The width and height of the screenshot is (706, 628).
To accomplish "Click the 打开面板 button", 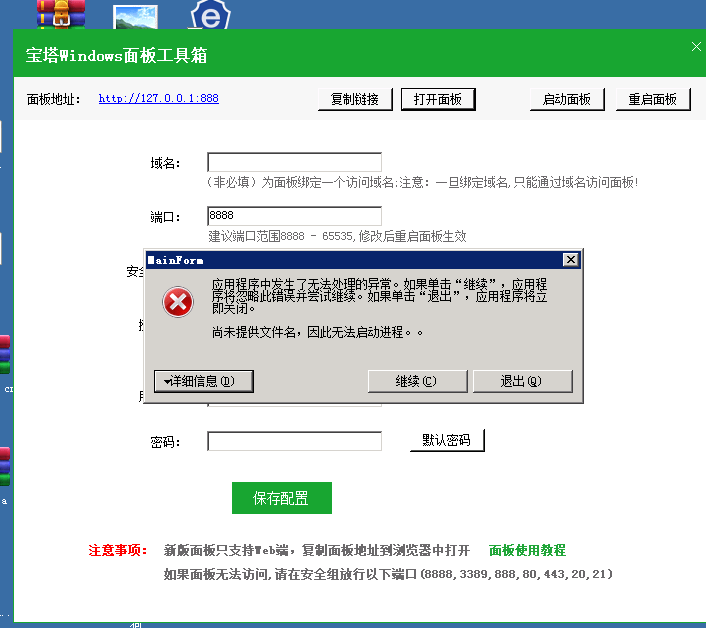I will coord(438,99).
